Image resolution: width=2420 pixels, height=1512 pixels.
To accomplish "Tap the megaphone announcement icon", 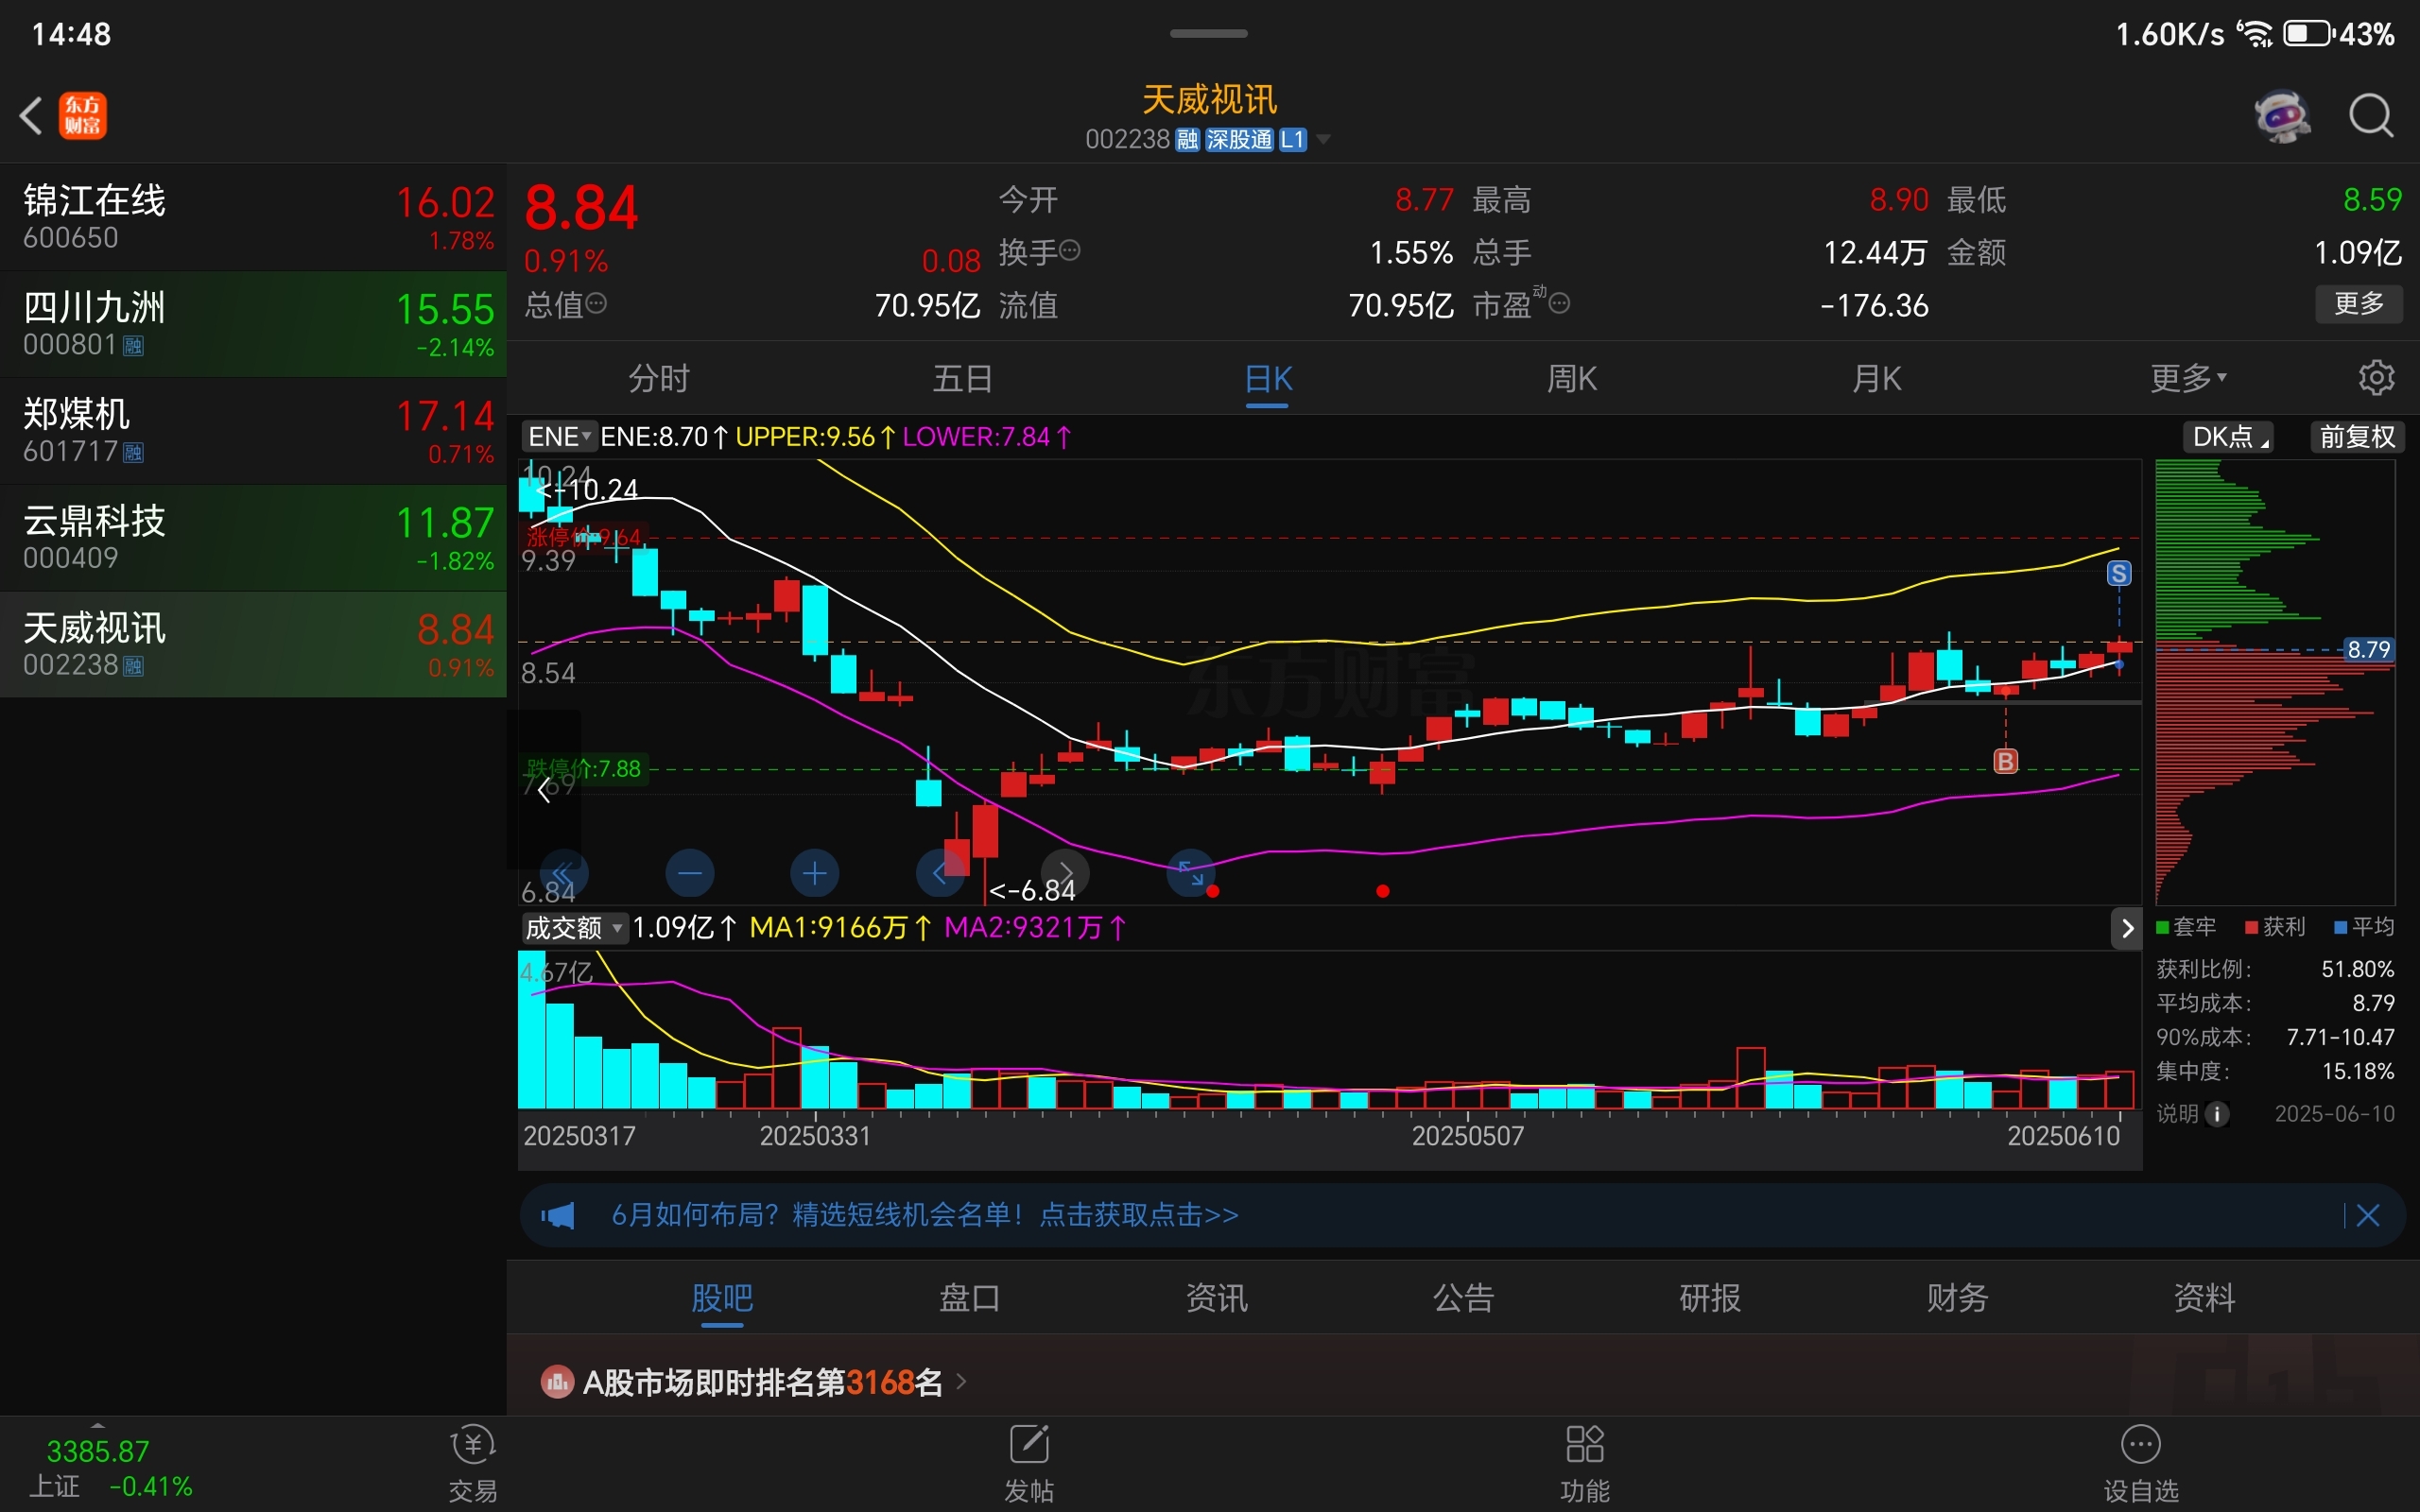I will click(x=558, y=1215).
